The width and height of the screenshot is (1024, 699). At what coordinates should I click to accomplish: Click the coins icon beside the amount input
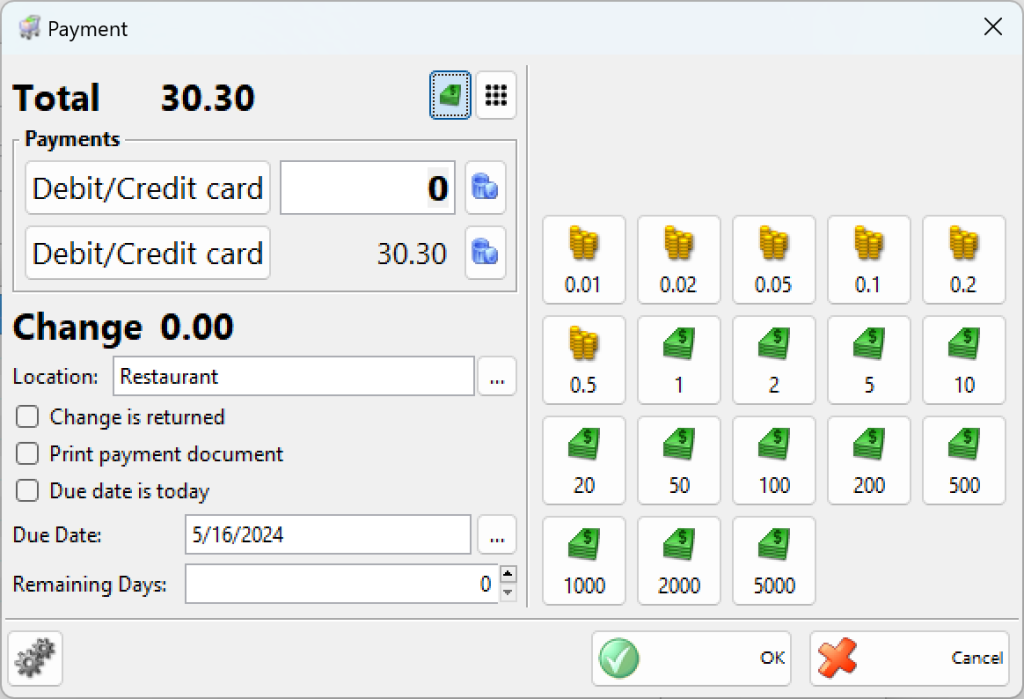click(486, 188)
